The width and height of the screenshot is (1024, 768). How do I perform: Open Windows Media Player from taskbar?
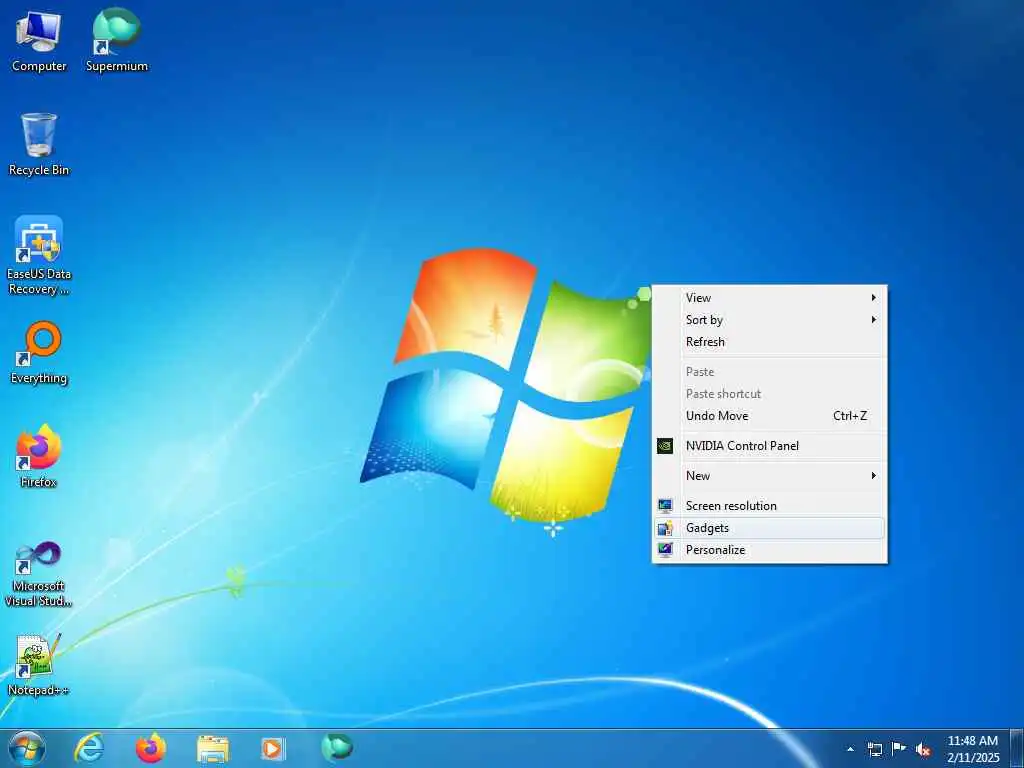point(273,748)
